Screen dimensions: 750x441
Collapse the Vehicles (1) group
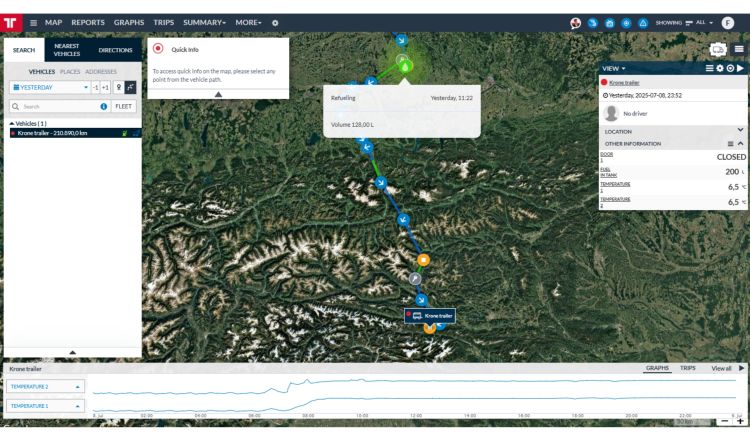[x=12, y=123]
